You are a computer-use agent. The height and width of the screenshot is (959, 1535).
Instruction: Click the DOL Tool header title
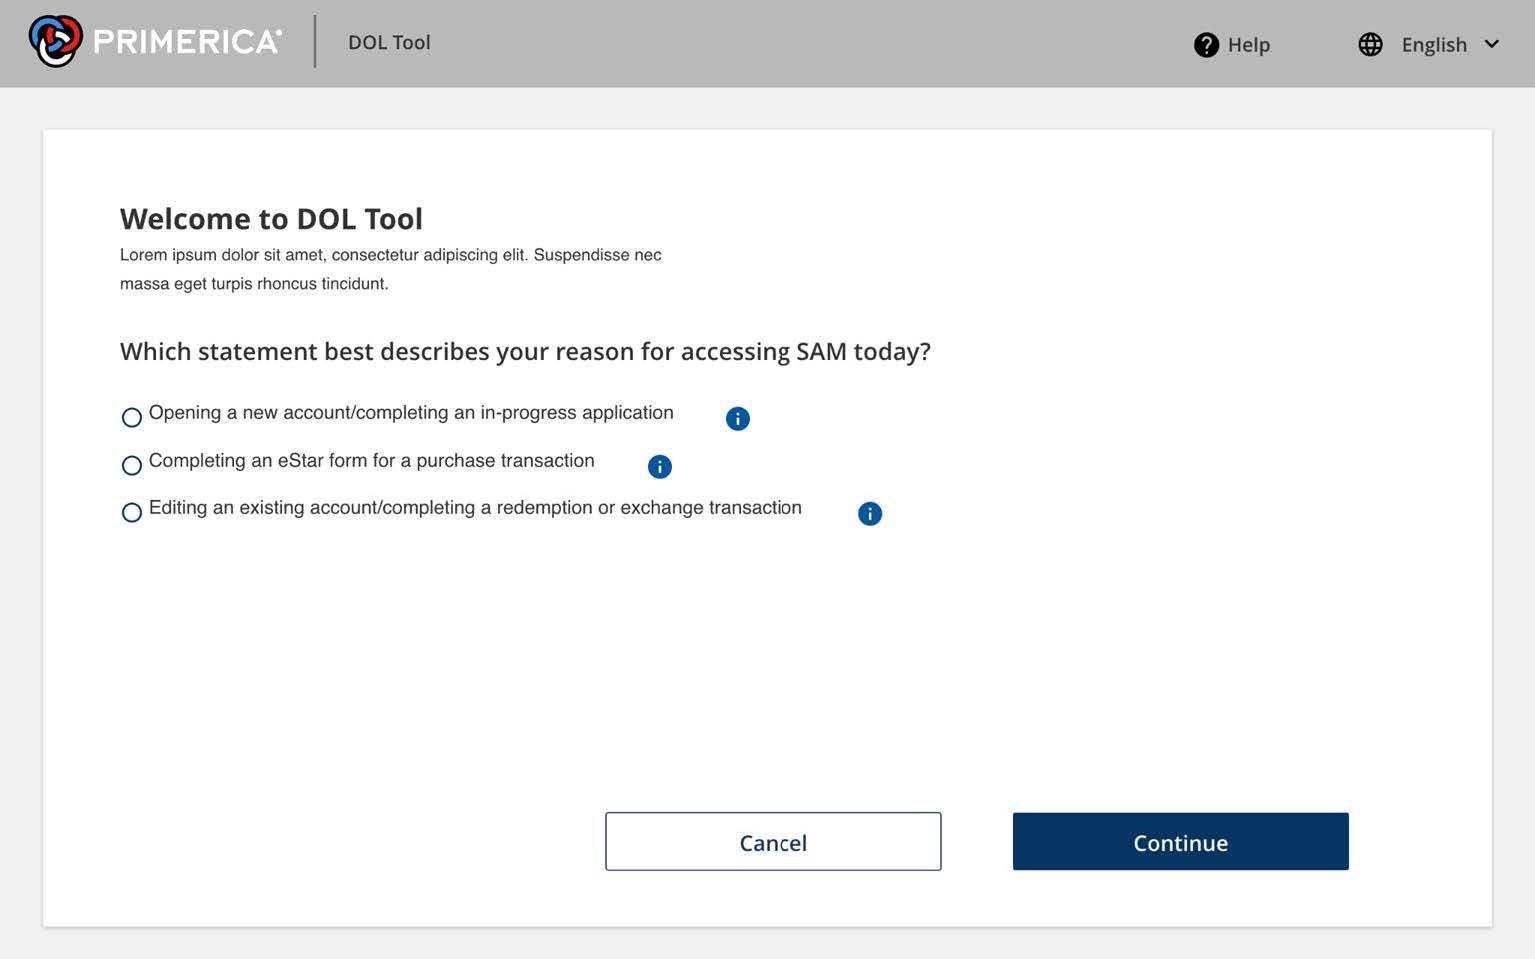[389, 42]
